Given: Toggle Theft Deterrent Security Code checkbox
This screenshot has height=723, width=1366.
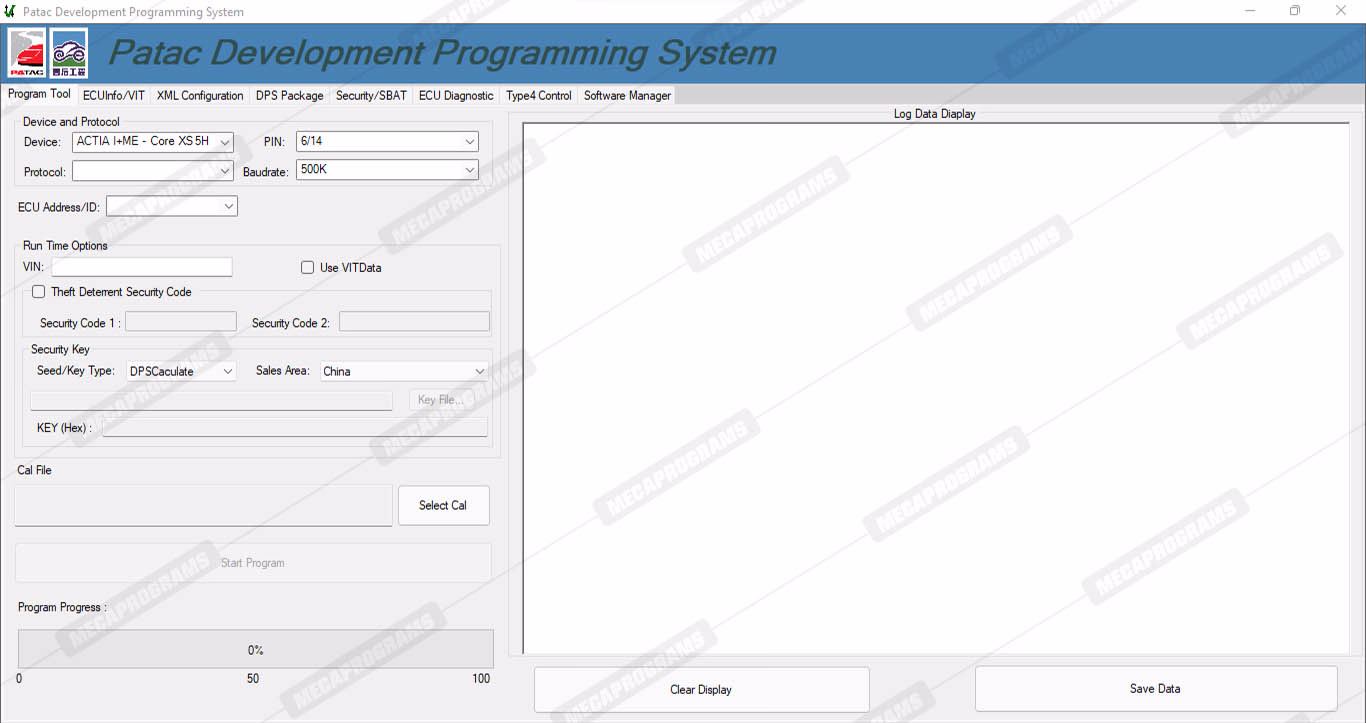Looking at the screenshot, I should click(39, 292).
